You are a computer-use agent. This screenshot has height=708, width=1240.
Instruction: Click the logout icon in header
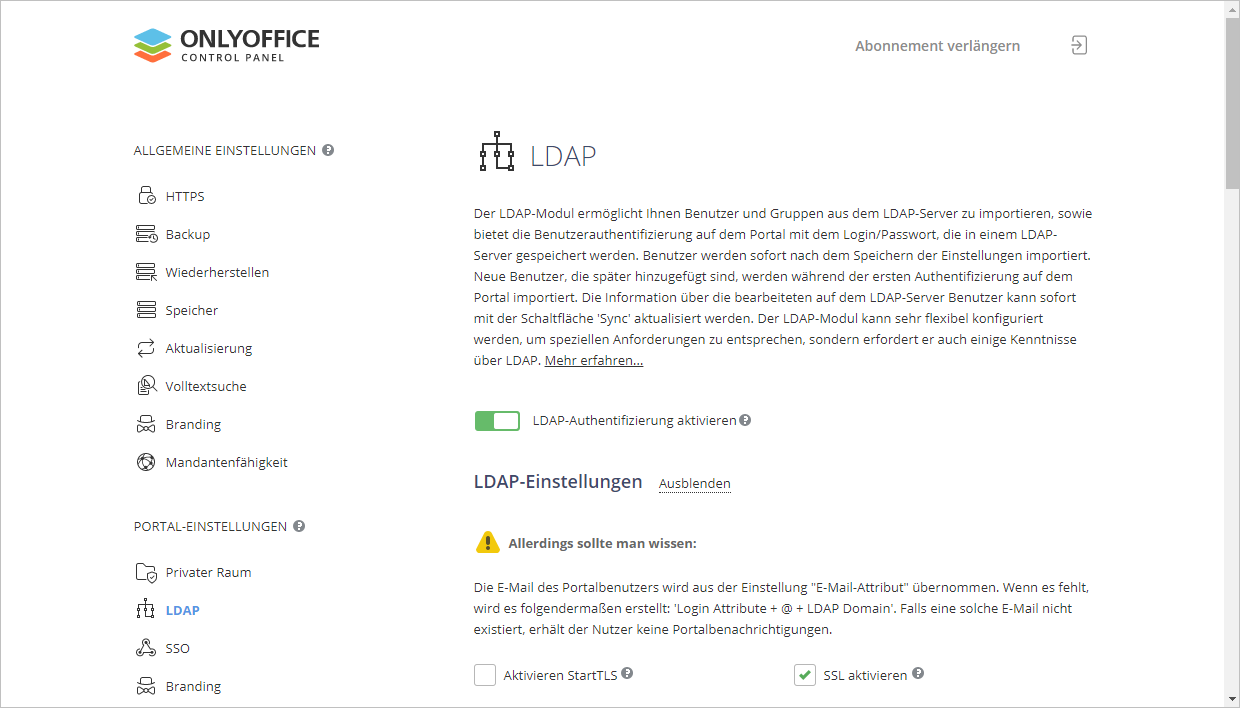[x=1078, y=45]
